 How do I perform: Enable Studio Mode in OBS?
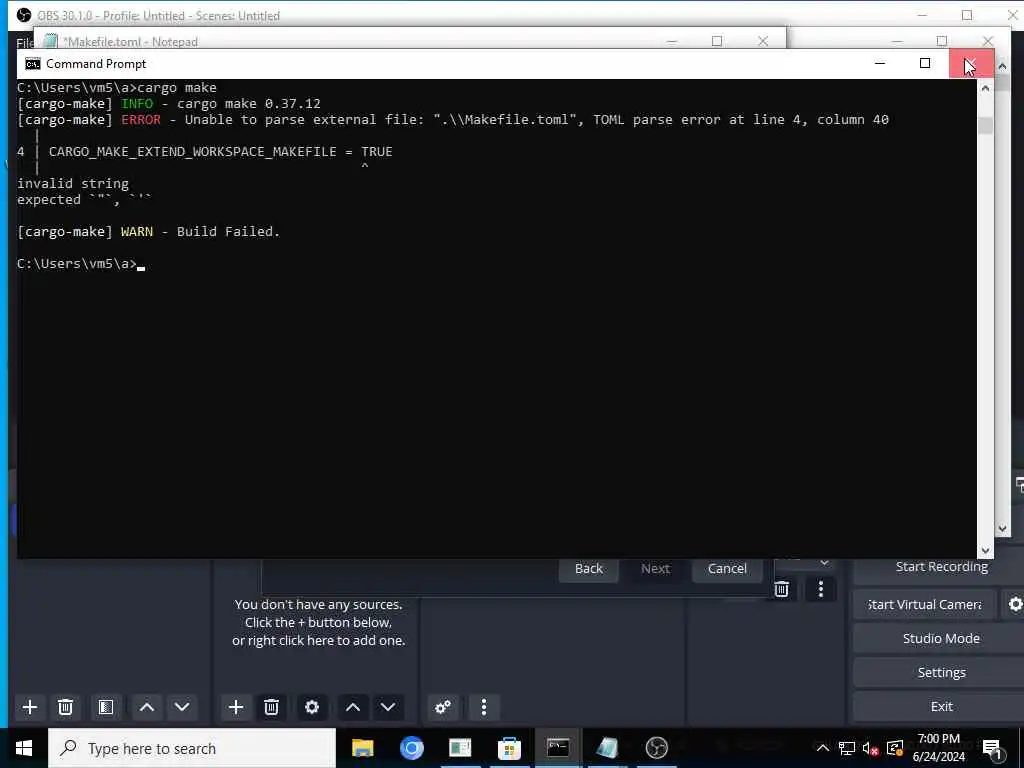pos(941,638)
